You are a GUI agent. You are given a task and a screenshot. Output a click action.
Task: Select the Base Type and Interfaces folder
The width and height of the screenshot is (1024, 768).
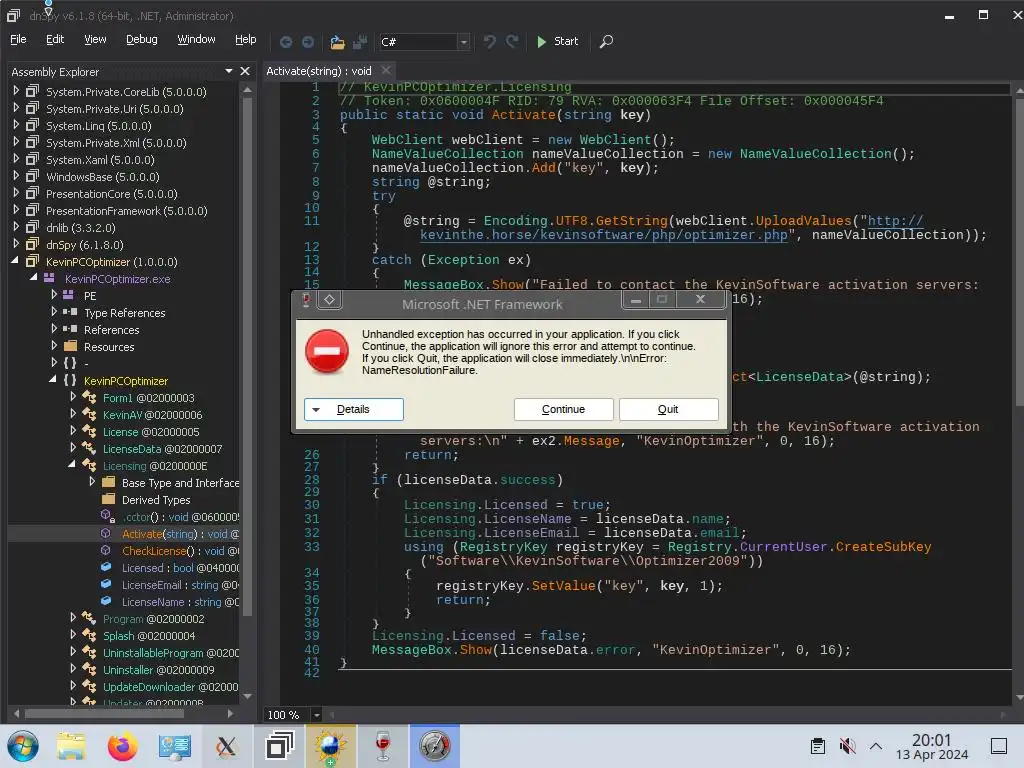pos(180,483)
